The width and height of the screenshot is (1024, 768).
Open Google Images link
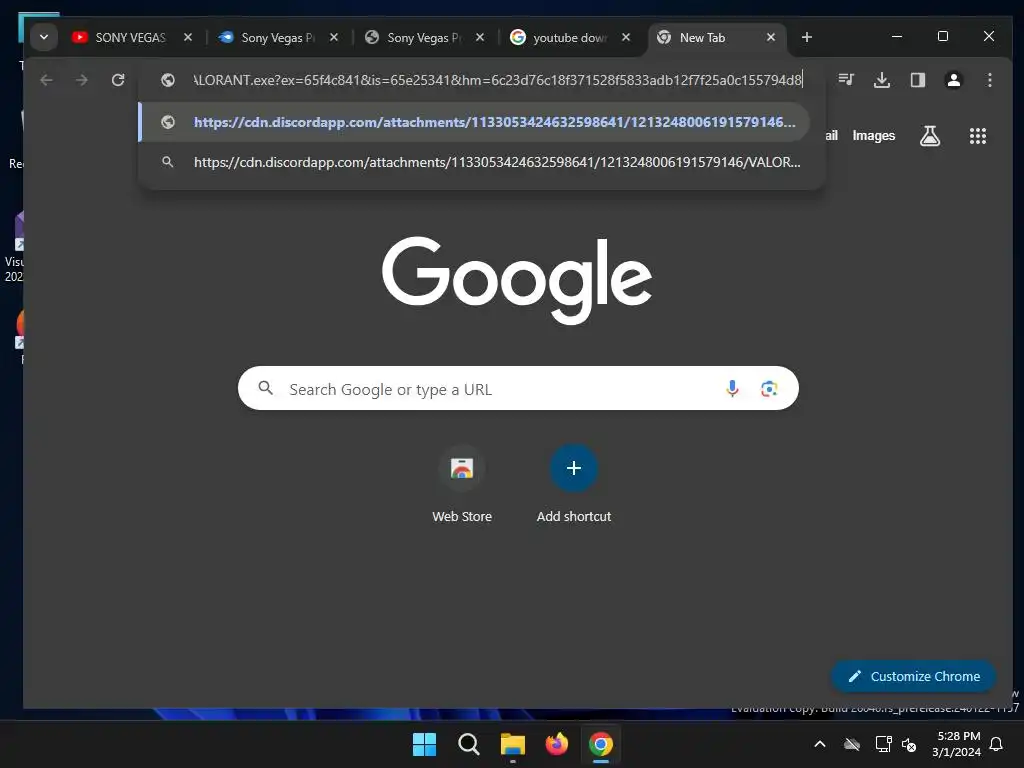pos(873,136)
